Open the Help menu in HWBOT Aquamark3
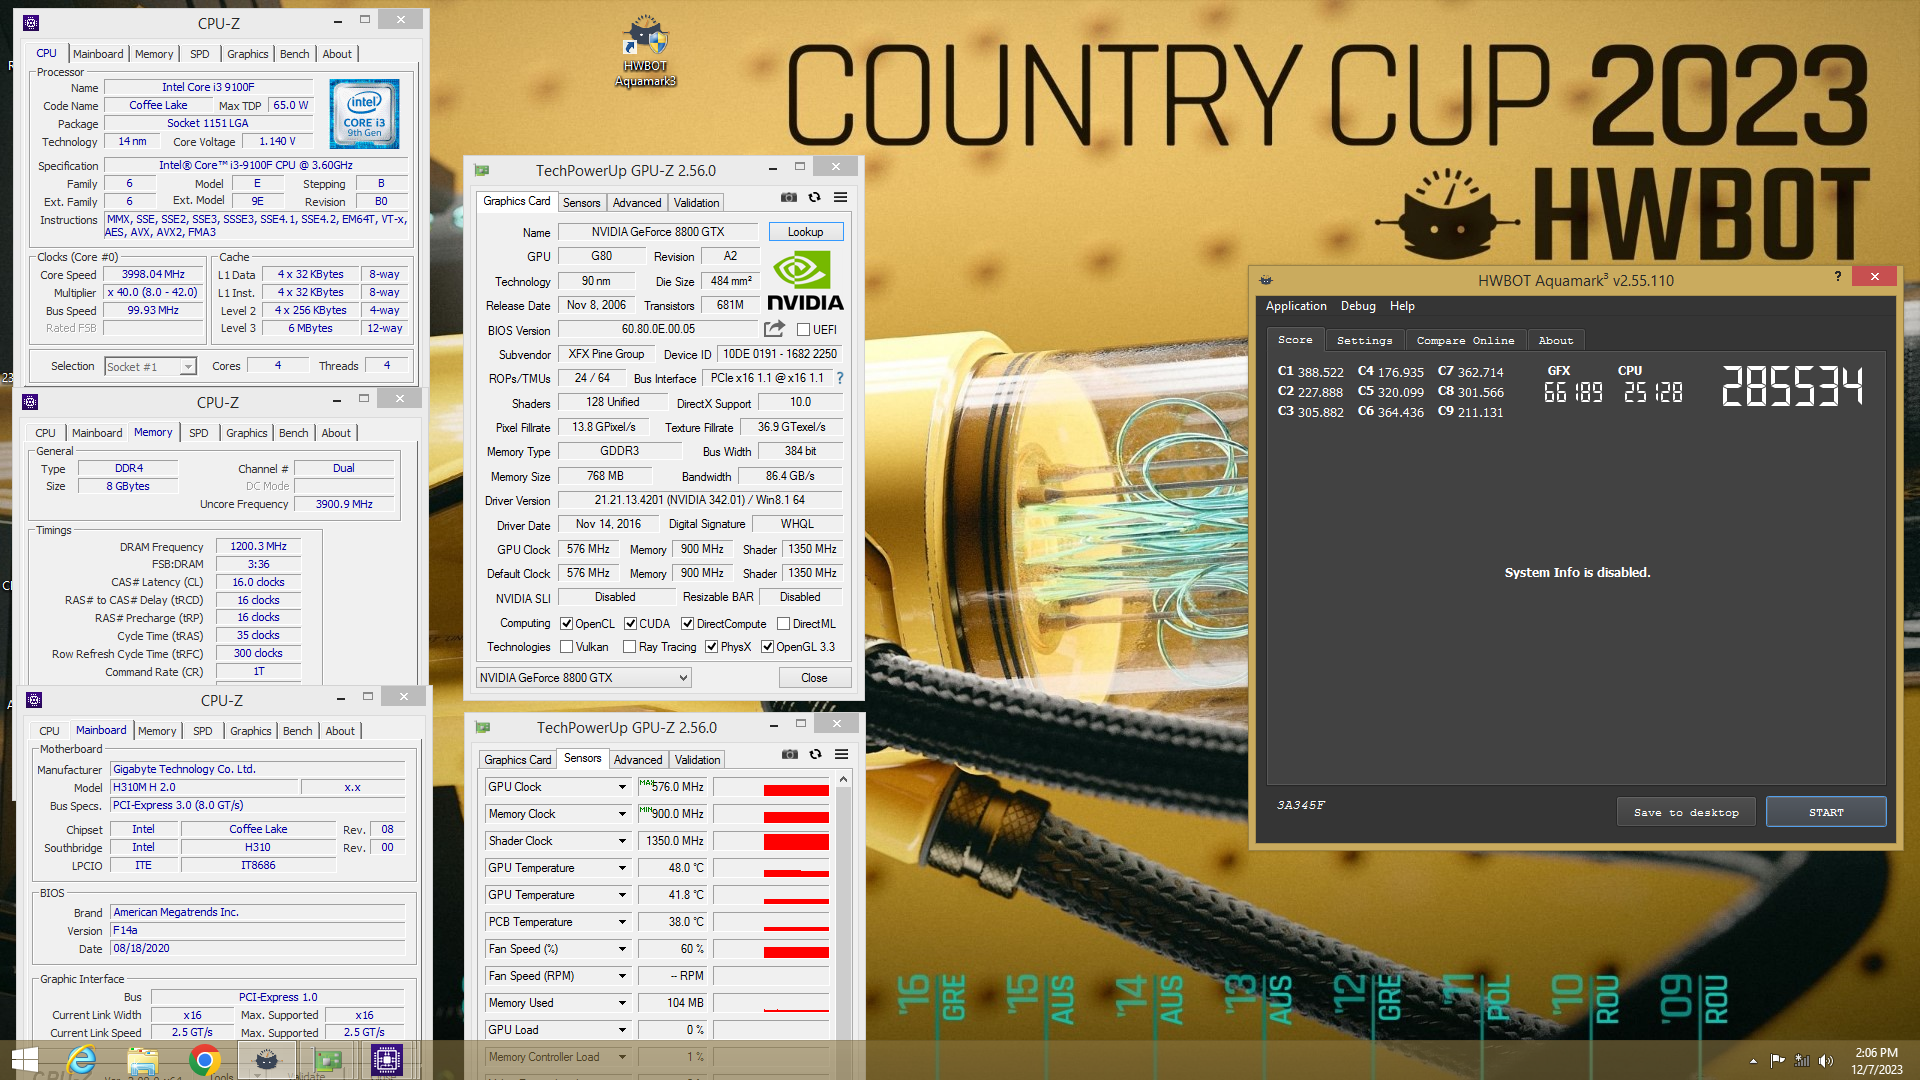The image size is (1920, 1080). pyautogui.click(x=1402, y=306)
